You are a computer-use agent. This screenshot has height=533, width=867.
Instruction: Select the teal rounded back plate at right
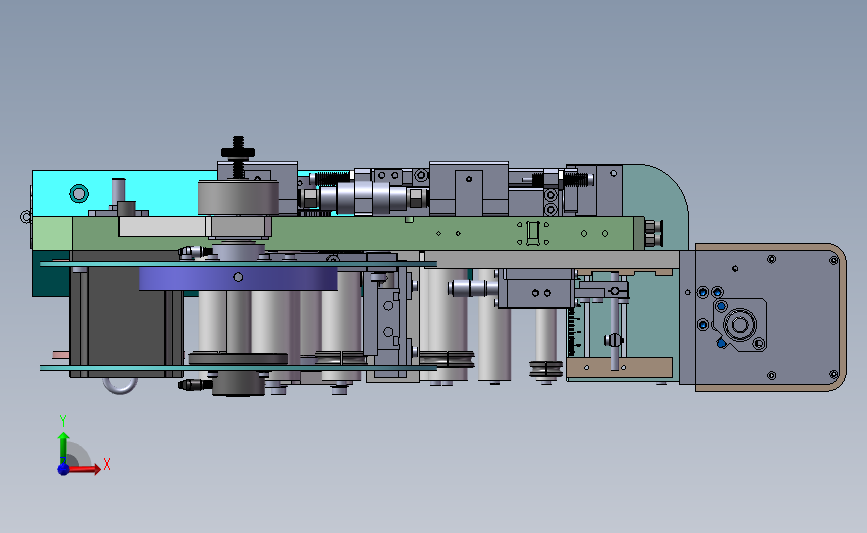655,205
